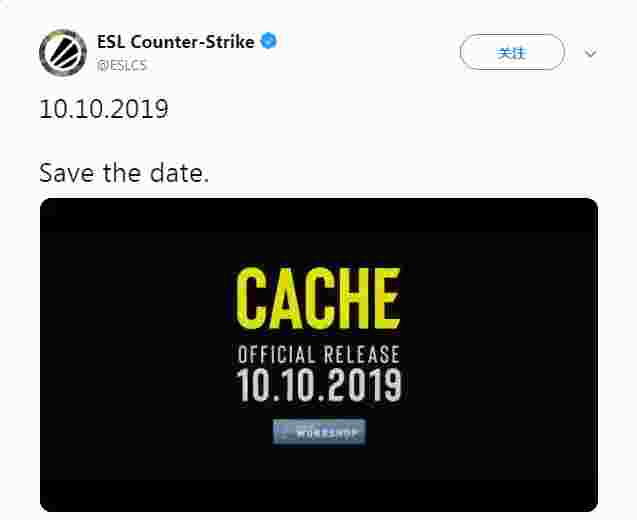Expand the chevron menu beside 关注

[x=590, y=54]
